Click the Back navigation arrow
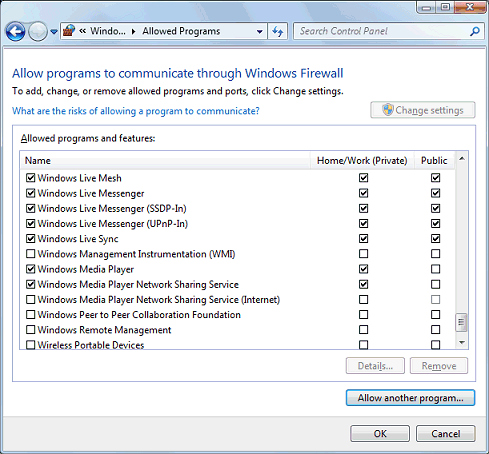Screen dimensions: 489x454 [15, 32]
